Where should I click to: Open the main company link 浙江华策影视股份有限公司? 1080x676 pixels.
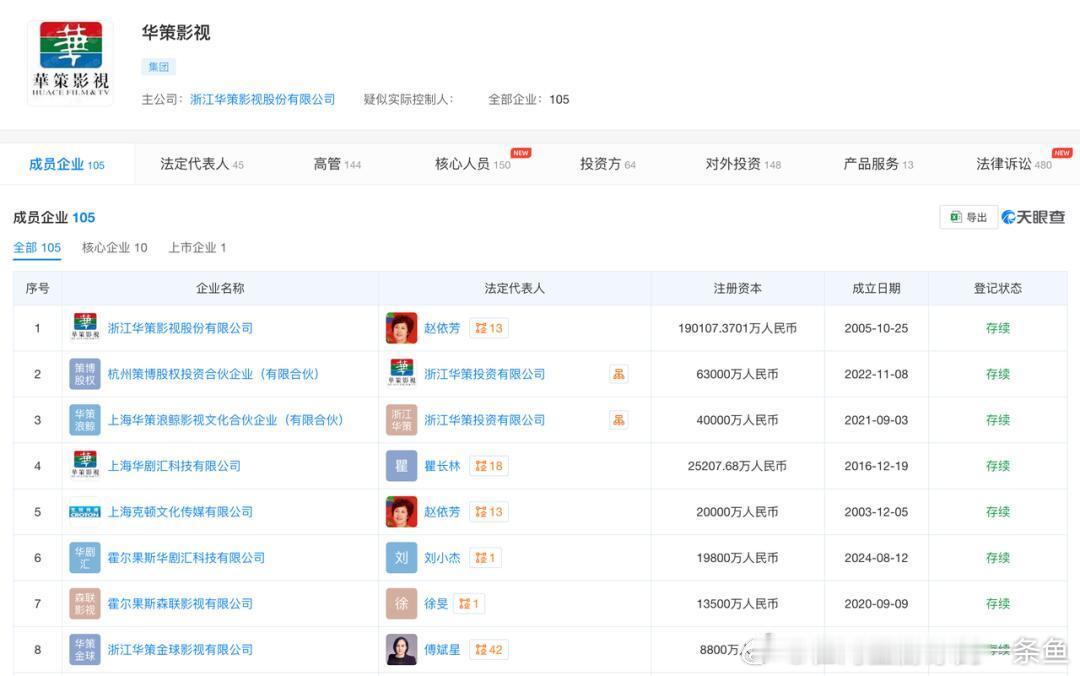click(262, 99)
